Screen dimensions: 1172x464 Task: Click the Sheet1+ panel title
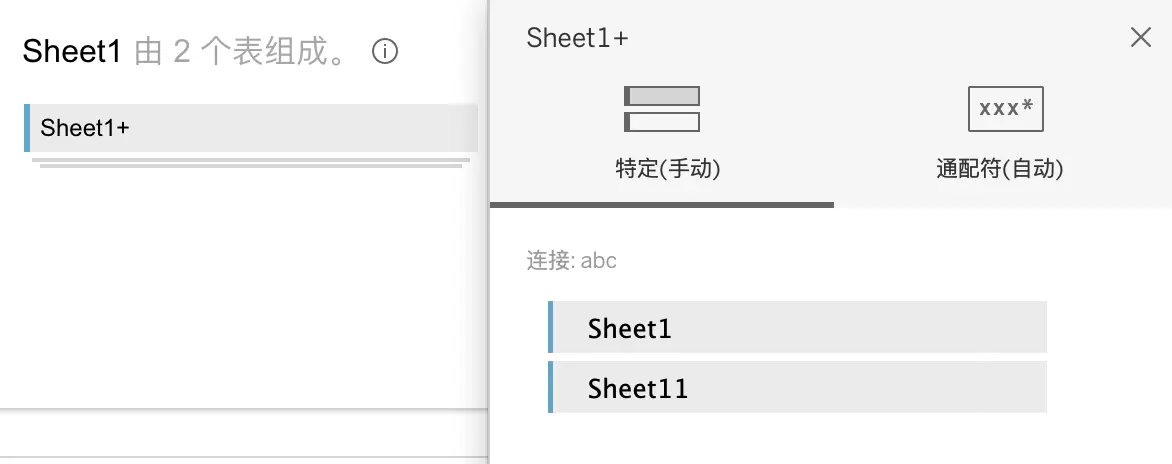[577, 38]
